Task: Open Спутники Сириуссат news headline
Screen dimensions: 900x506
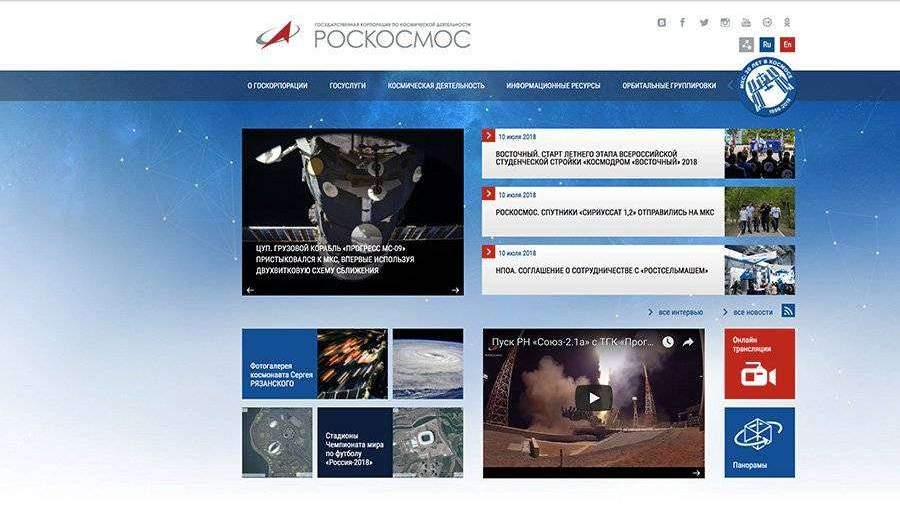Action: point(604,212)
